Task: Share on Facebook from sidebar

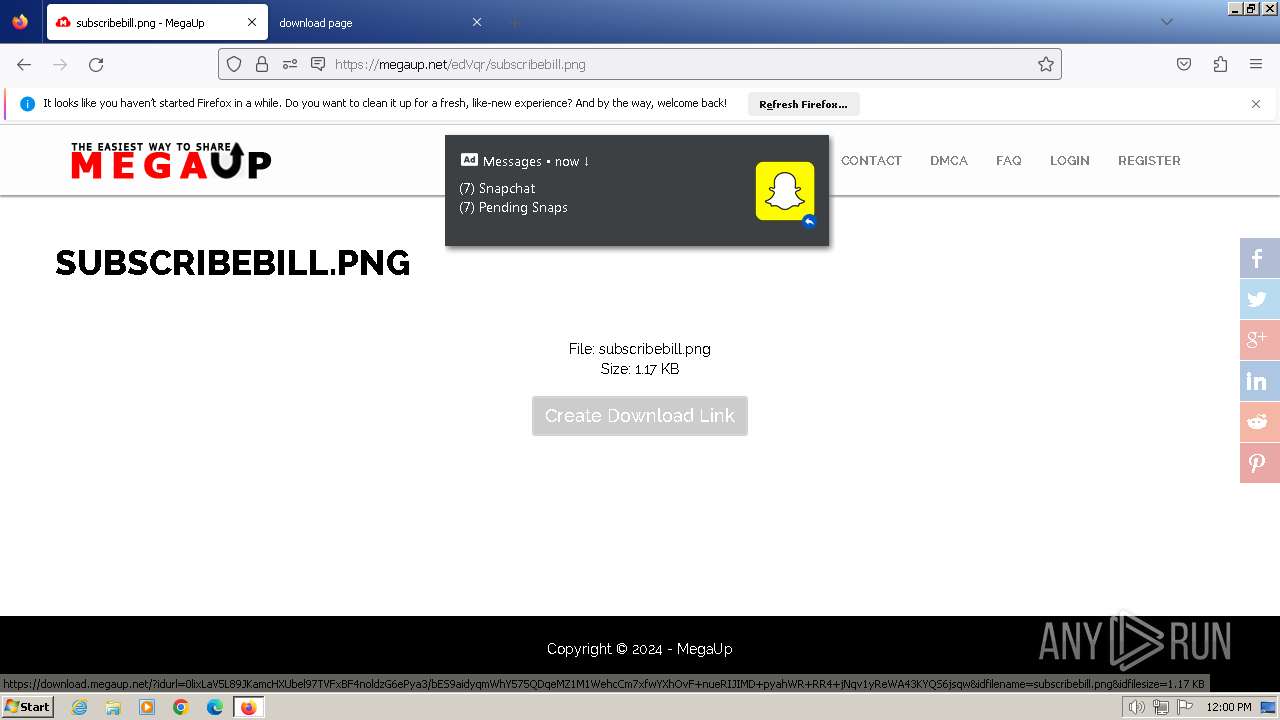Action: click(1258, 258)
